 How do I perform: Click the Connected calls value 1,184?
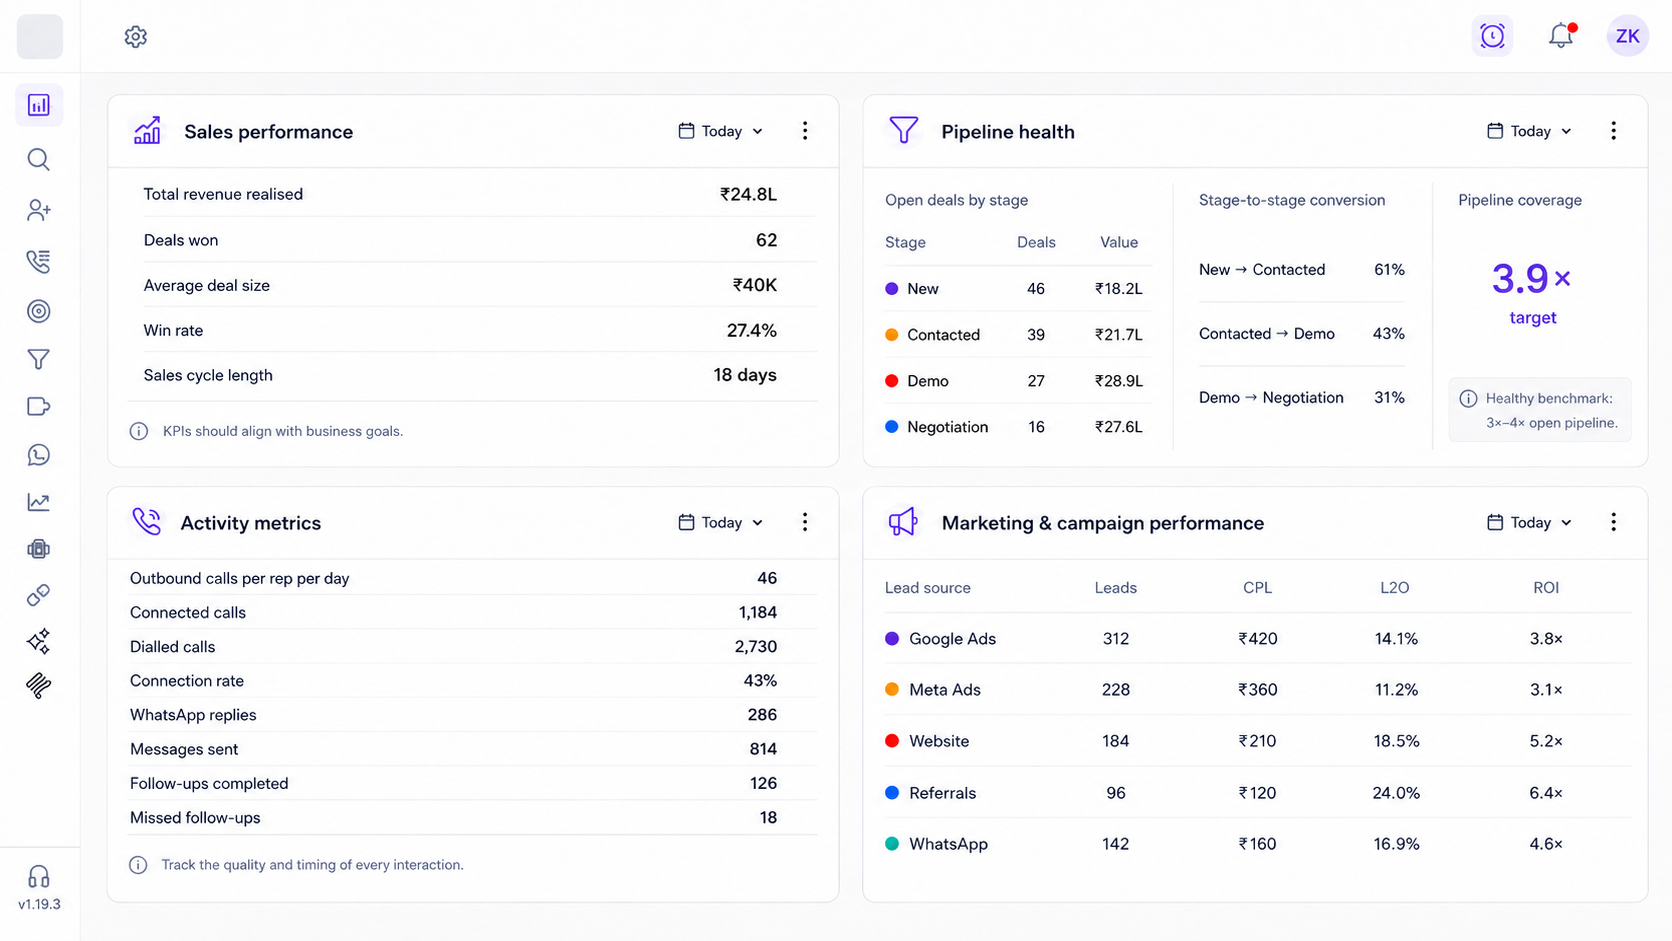[758, 612]
